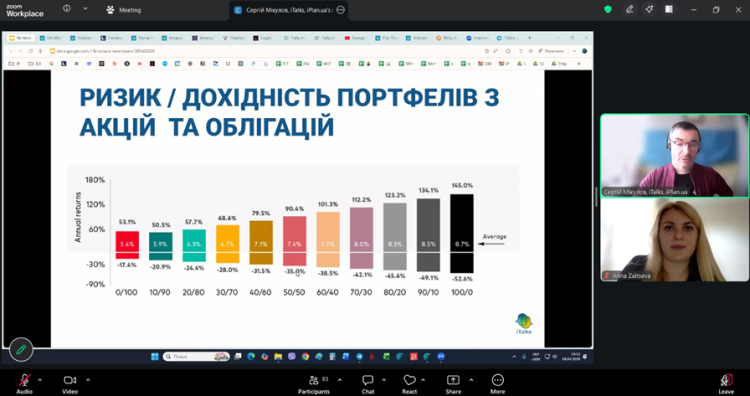Click the "50/50" axis label

[x=294, y=292]
